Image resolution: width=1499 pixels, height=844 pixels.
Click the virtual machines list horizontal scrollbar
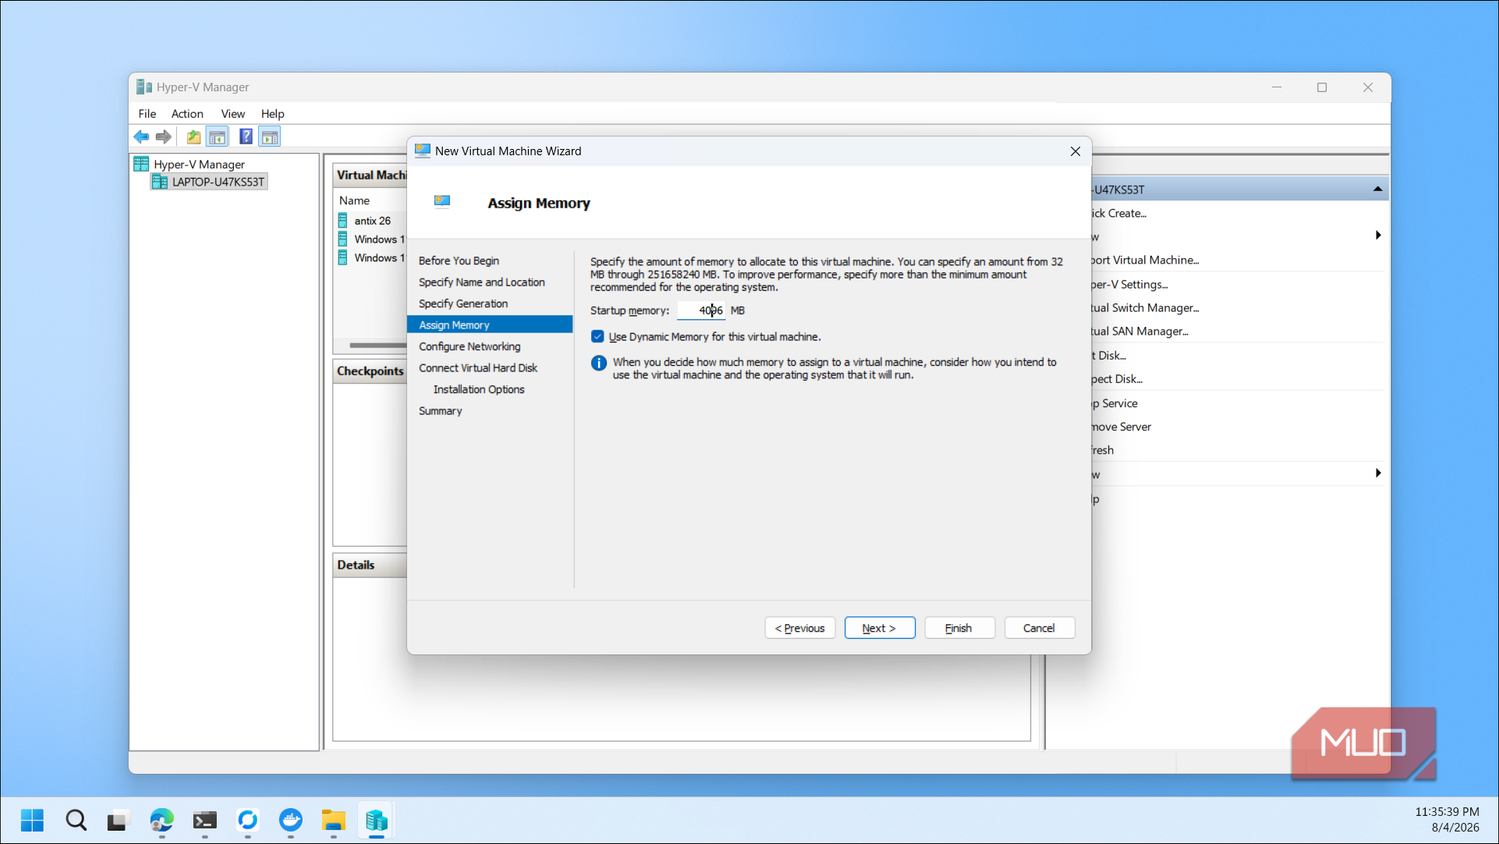378,345
